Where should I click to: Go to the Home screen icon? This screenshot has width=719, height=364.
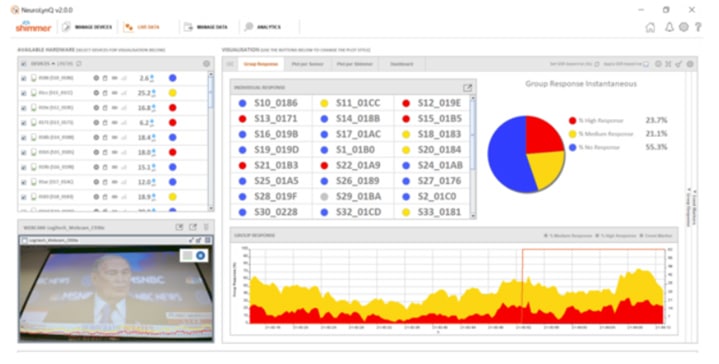(650, 27)
